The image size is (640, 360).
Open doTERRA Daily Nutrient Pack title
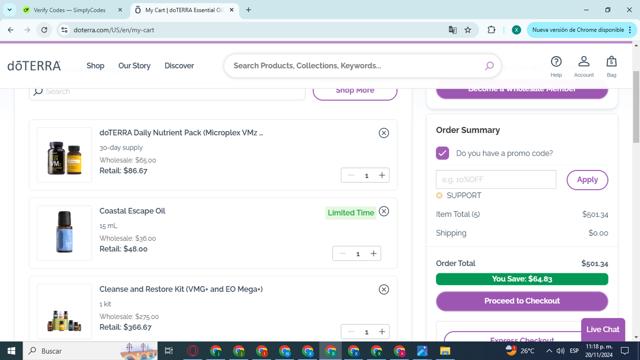click(181, 133)
